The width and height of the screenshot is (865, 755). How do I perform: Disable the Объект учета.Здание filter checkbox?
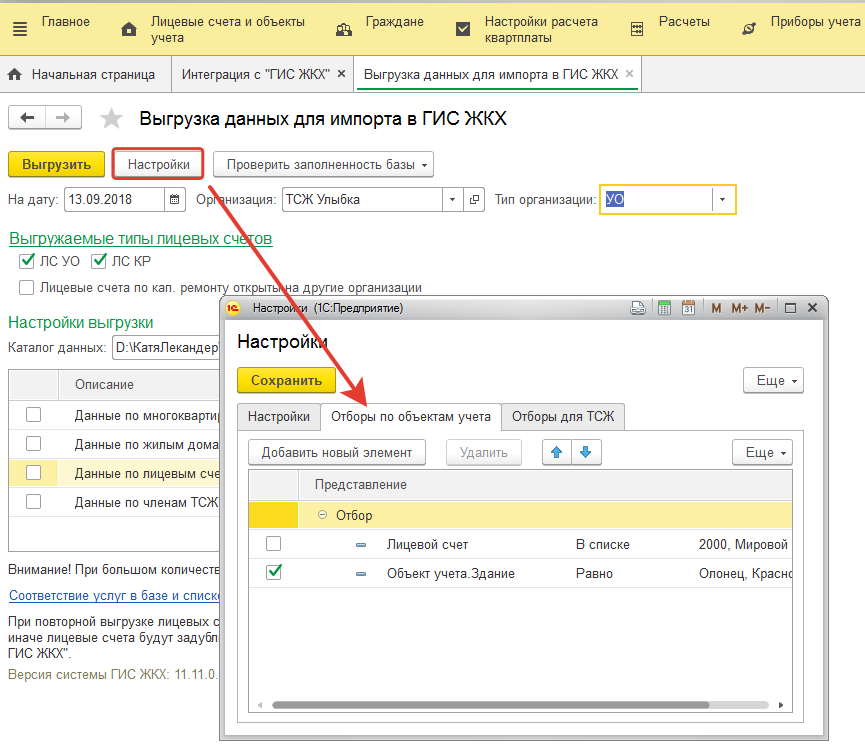click(x=274, y=572)
